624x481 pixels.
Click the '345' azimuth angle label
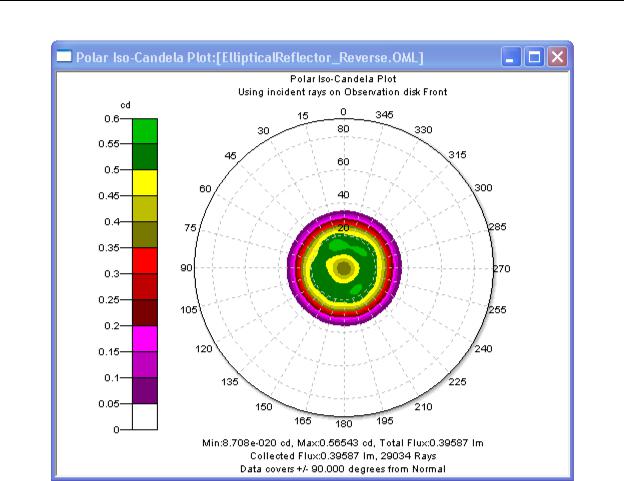(x=384, y=115)
